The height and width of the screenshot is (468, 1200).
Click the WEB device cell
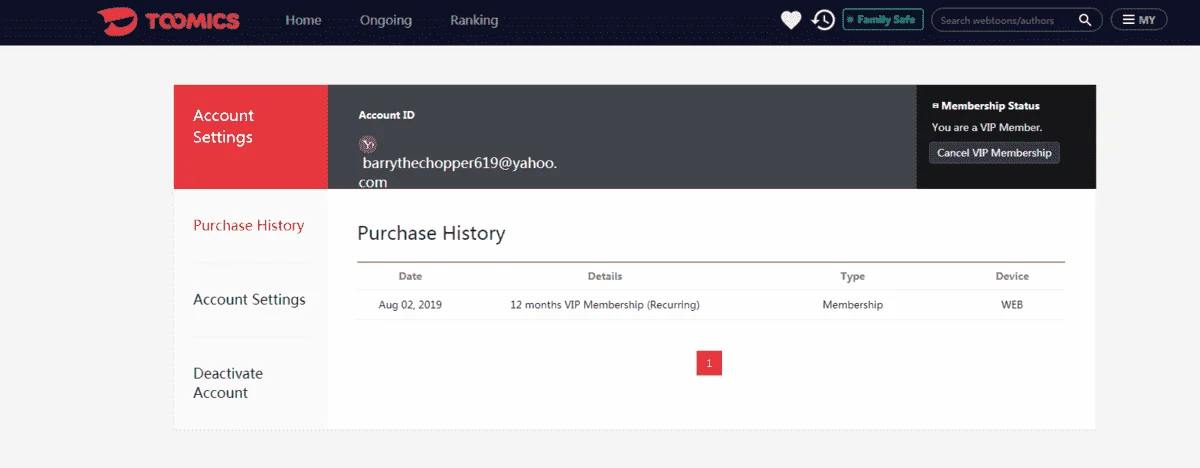point(1012,305)
